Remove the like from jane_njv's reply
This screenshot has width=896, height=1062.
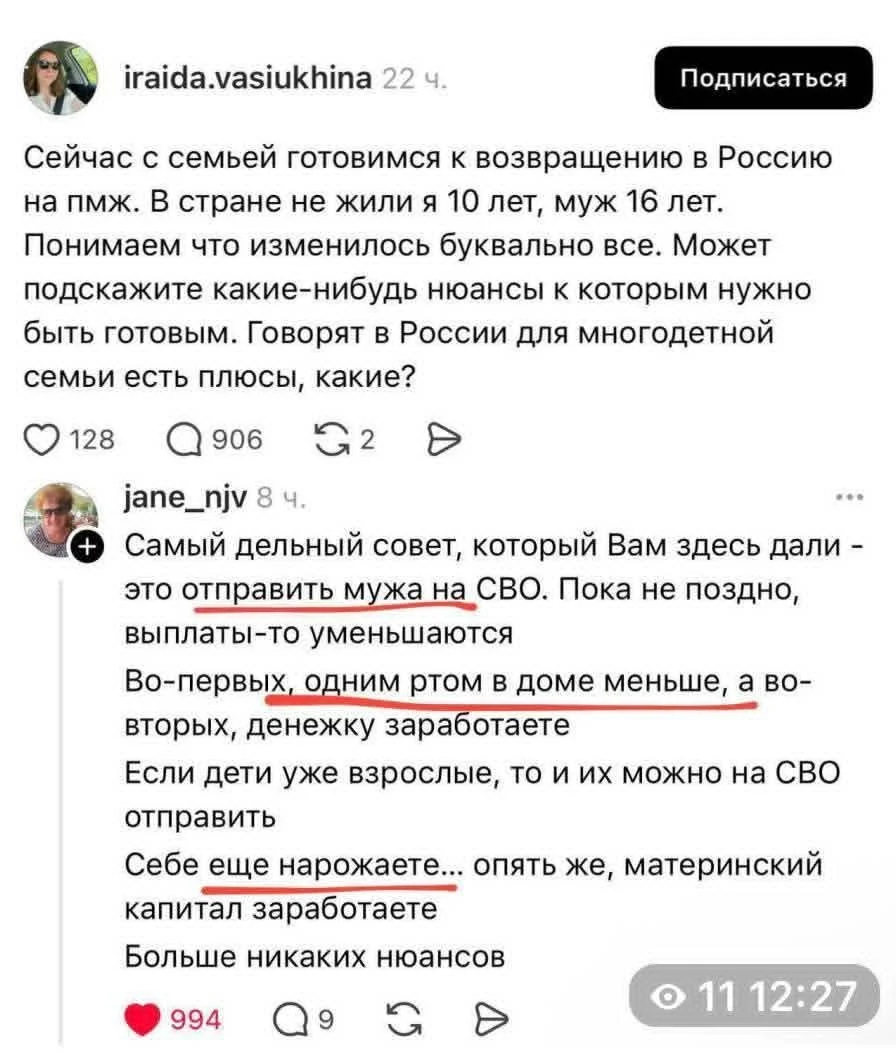[x=143, y=1019]
